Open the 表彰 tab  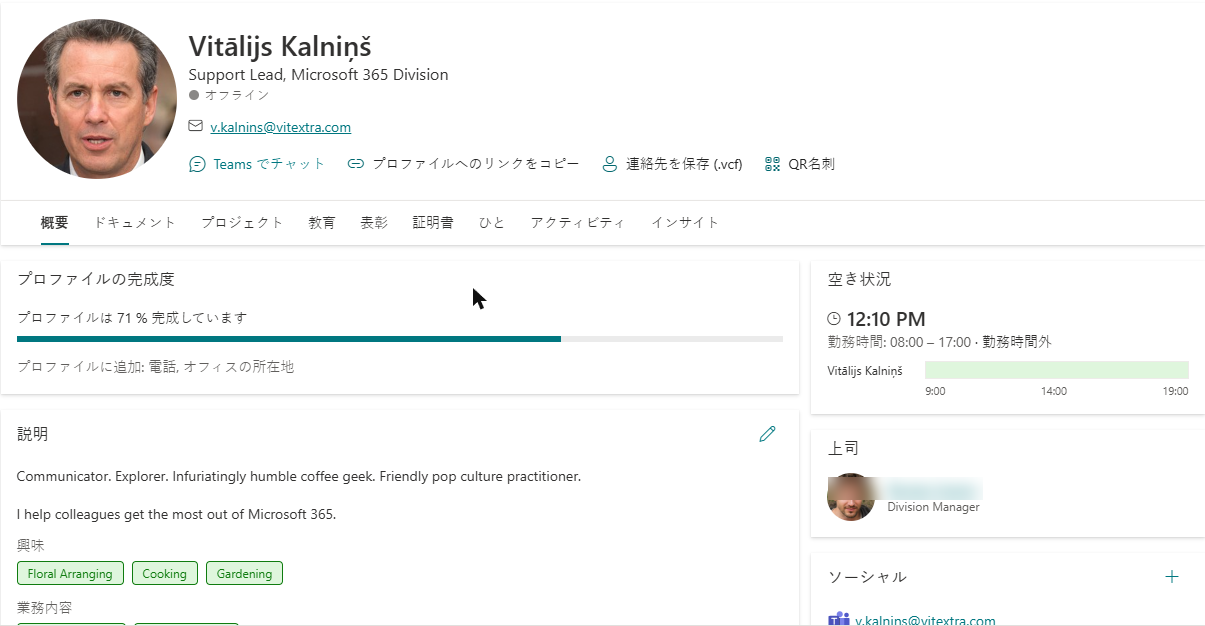click(x=374, y=223)
